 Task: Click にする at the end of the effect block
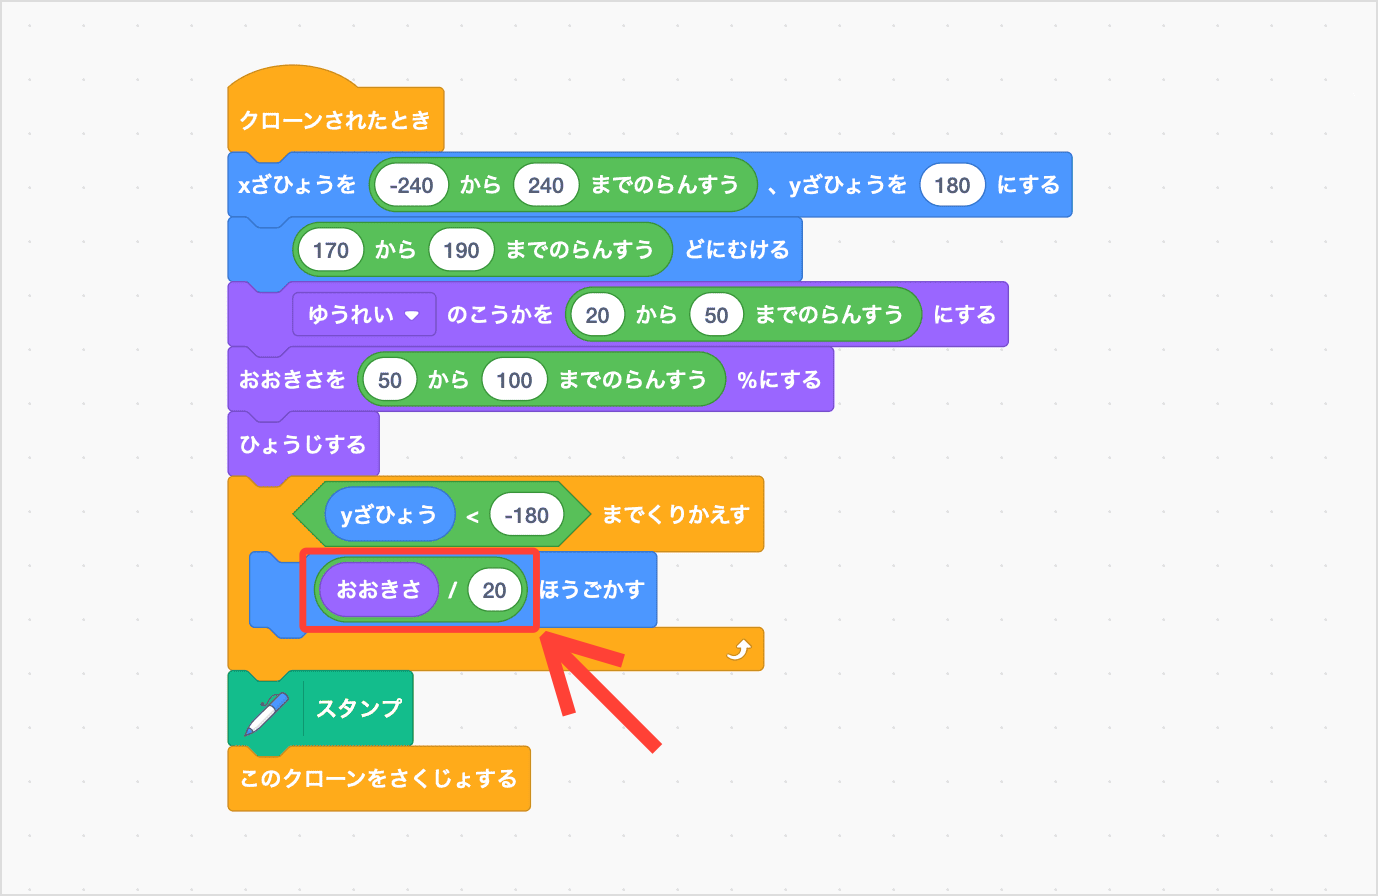964,314
